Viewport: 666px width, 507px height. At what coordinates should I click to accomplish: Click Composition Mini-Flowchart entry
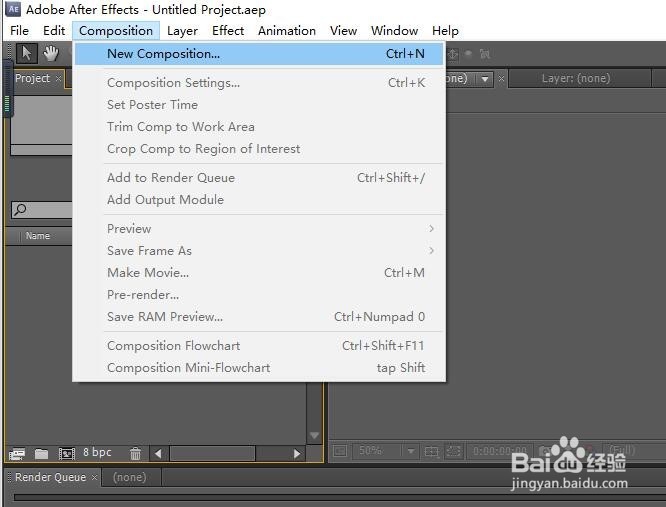click(259, 368)
